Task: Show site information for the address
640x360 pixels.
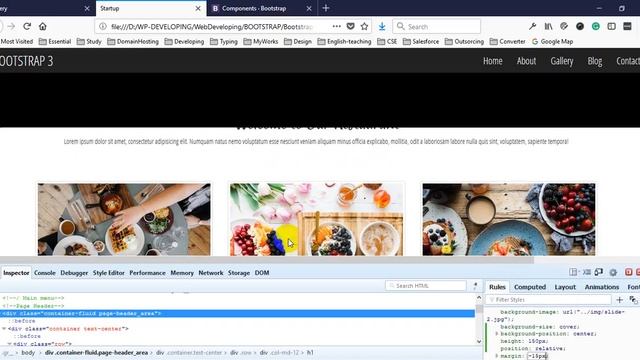Action: pyautogui.click(x=103, y=27)
